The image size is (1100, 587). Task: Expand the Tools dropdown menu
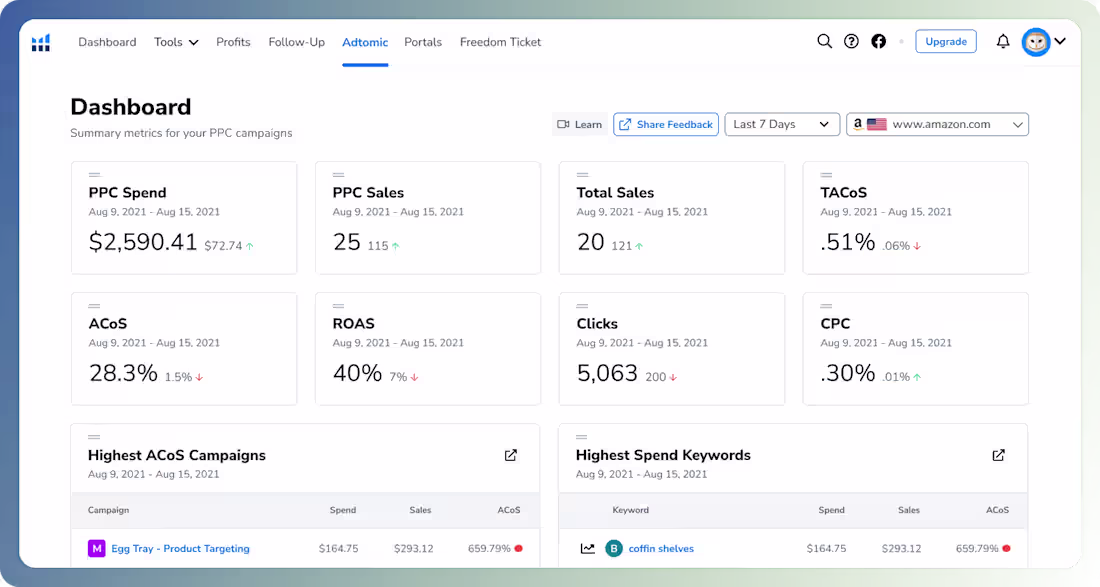pos(176,42)
